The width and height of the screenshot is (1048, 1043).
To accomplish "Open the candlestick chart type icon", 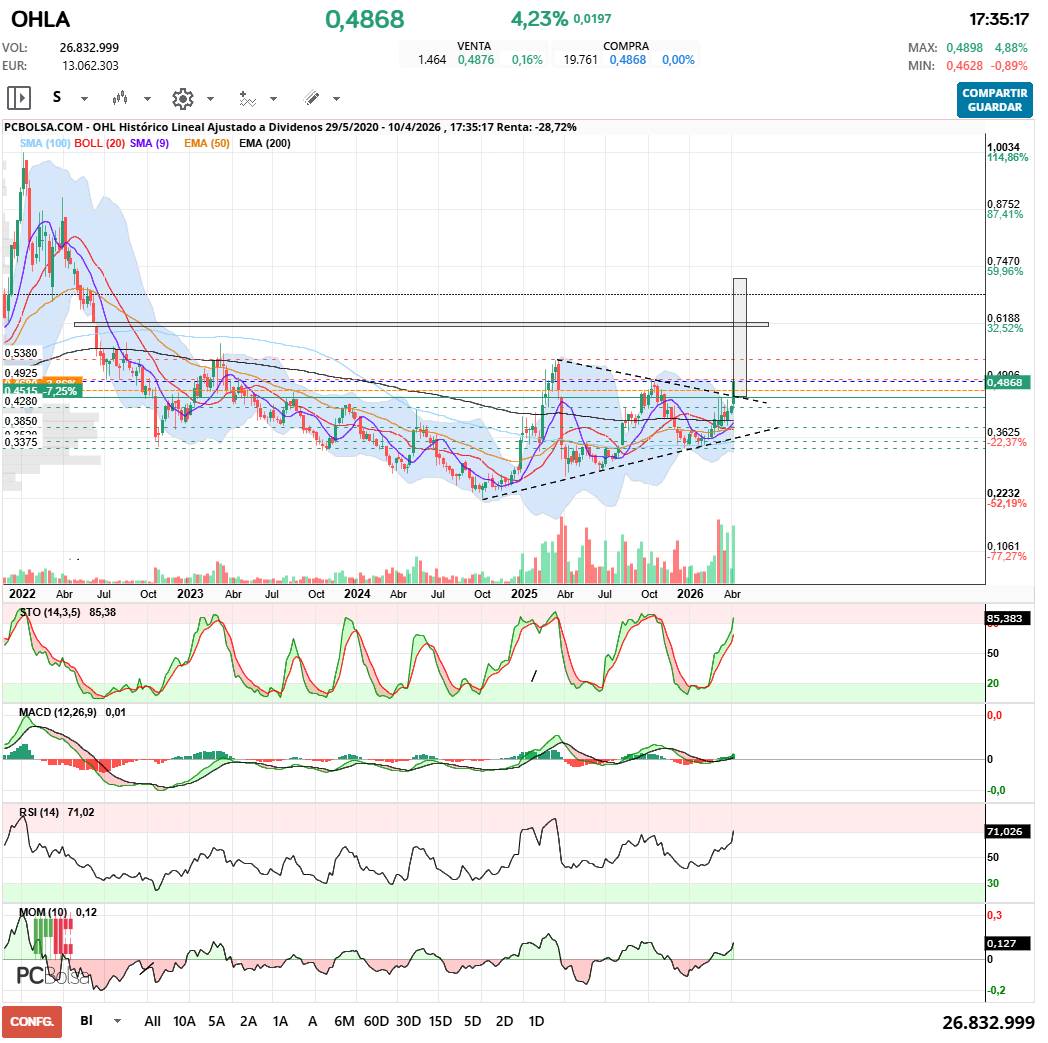I will [x=120, y=99].
